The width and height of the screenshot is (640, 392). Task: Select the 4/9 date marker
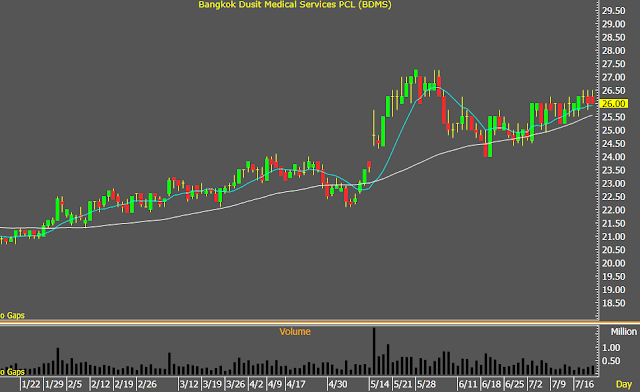click(x=275, y=384)
